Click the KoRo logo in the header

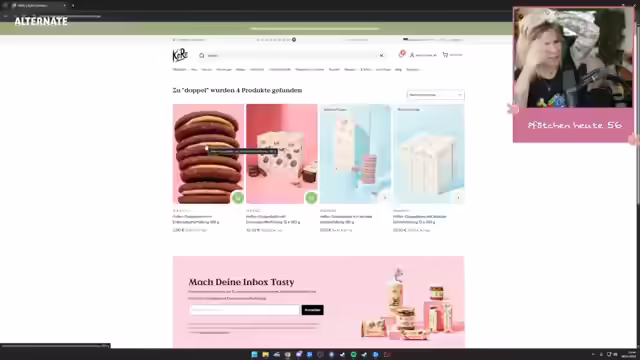click(180, 55)
